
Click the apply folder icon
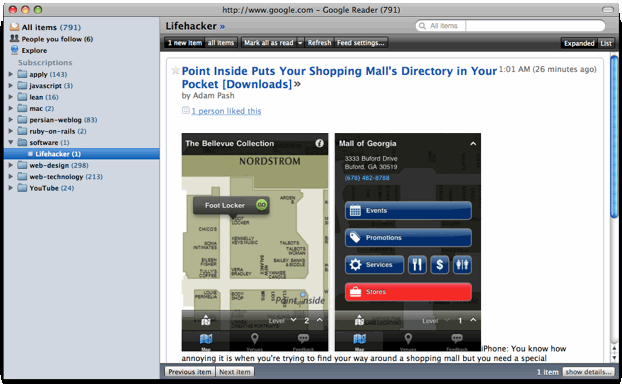[x=22, y=74]
